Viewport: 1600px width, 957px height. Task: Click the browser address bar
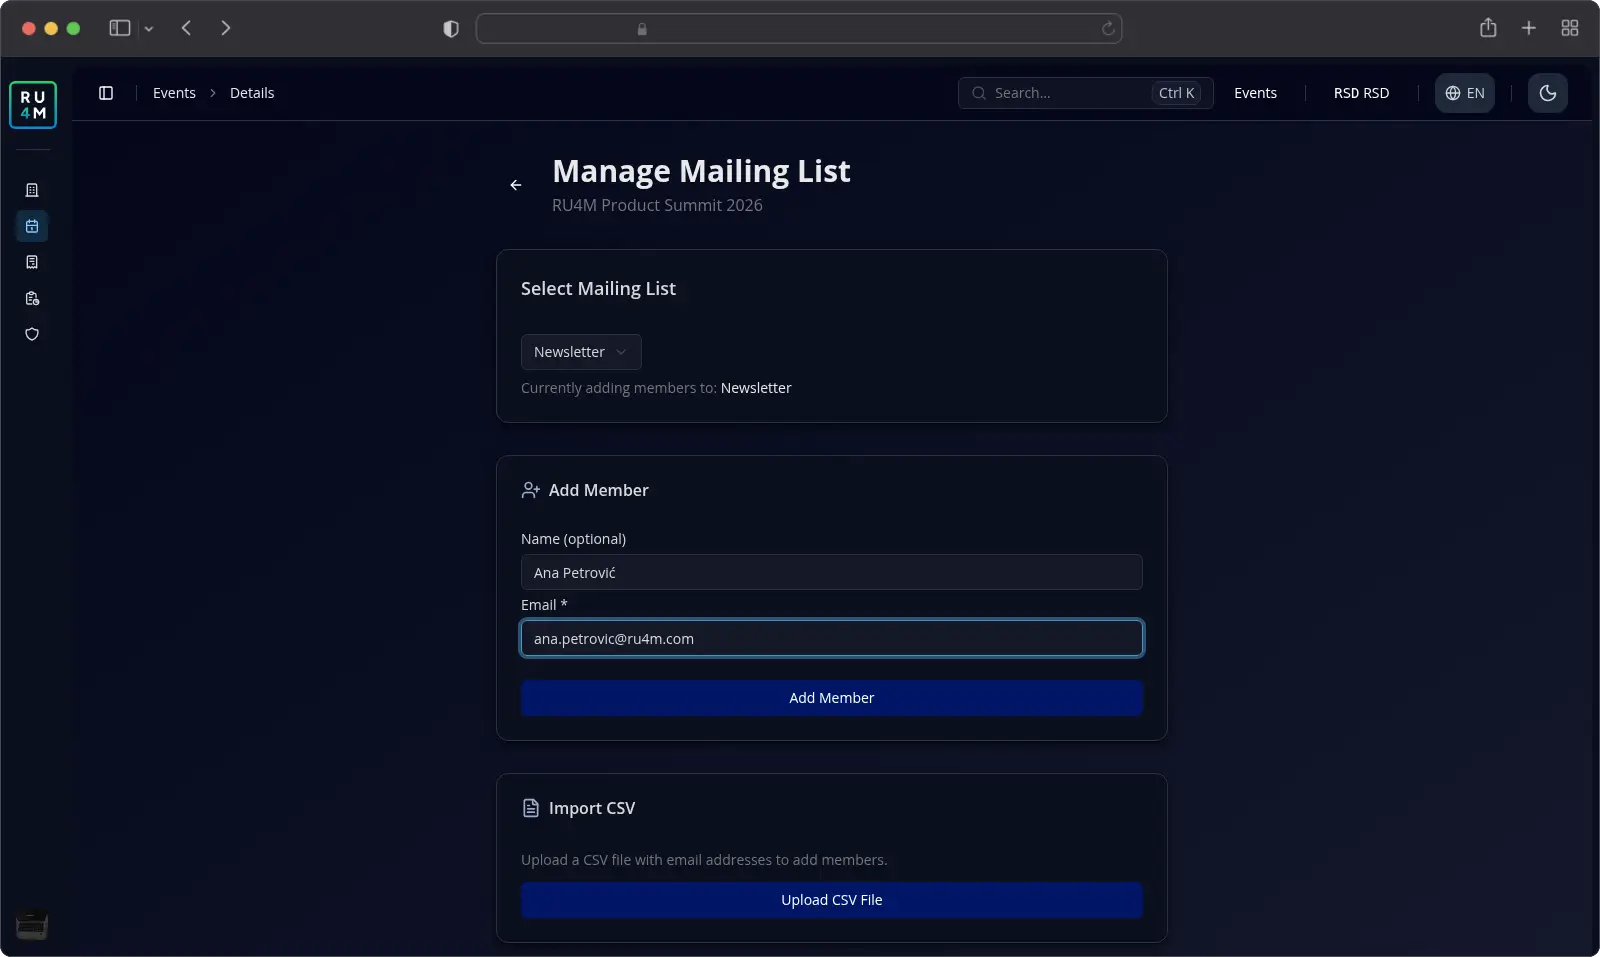click(x=799, y=29)
